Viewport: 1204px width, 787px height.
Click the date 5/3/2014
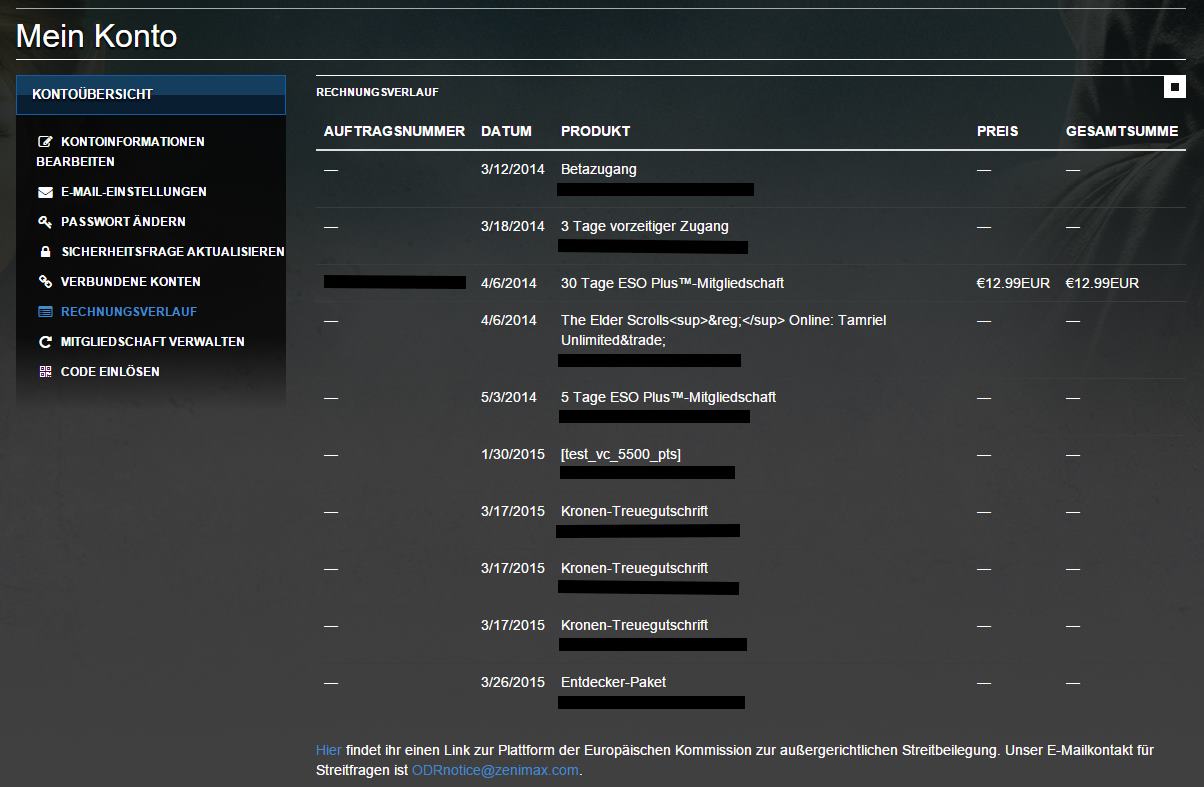click(509, 397)
